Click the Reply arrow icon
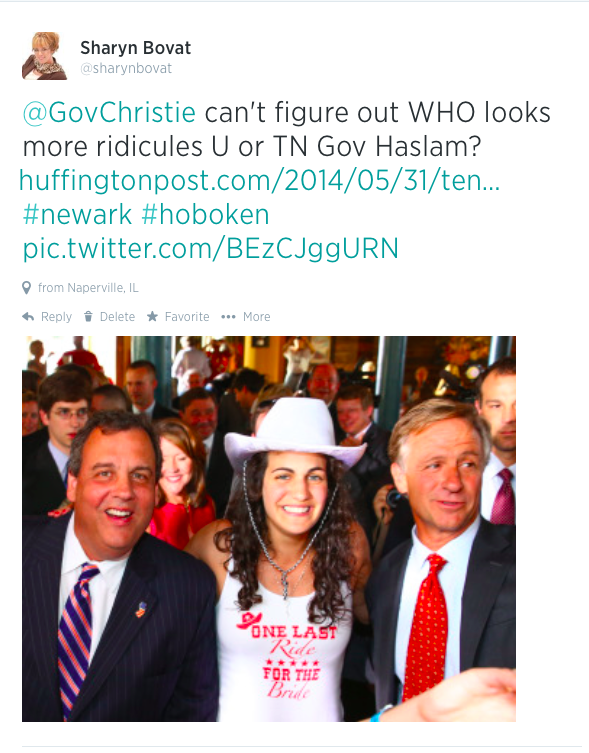Screen dimensions: 589x753 coord(28,316)
